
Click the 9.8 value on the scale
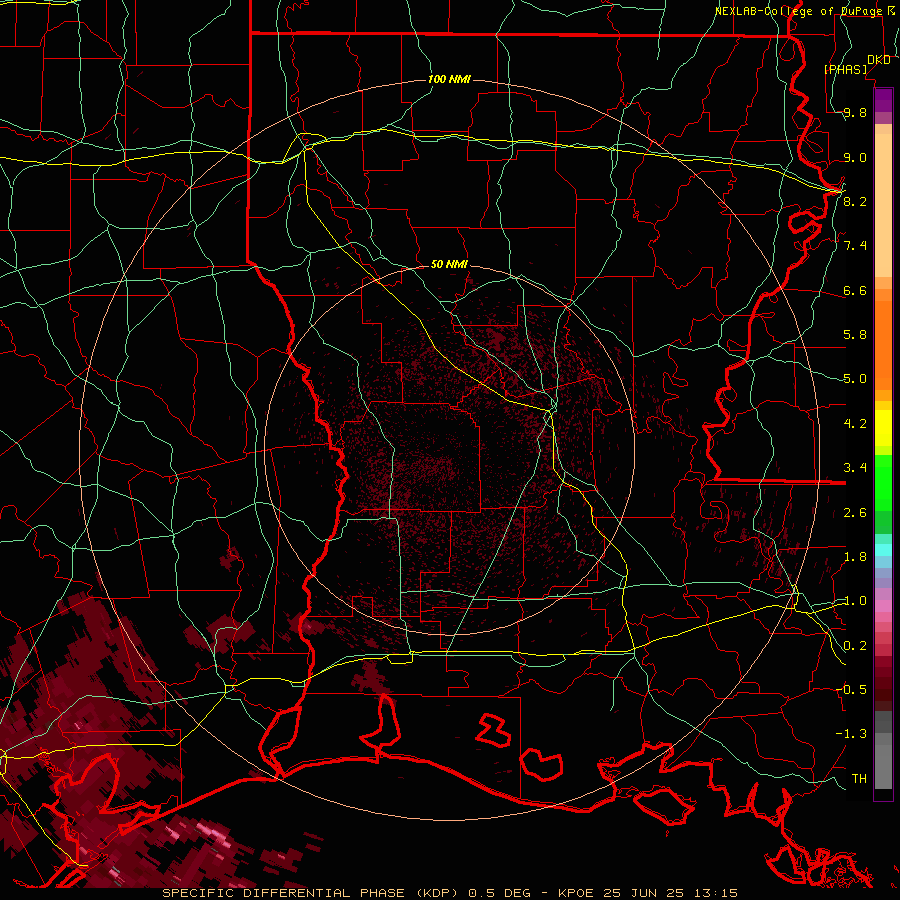855,112
